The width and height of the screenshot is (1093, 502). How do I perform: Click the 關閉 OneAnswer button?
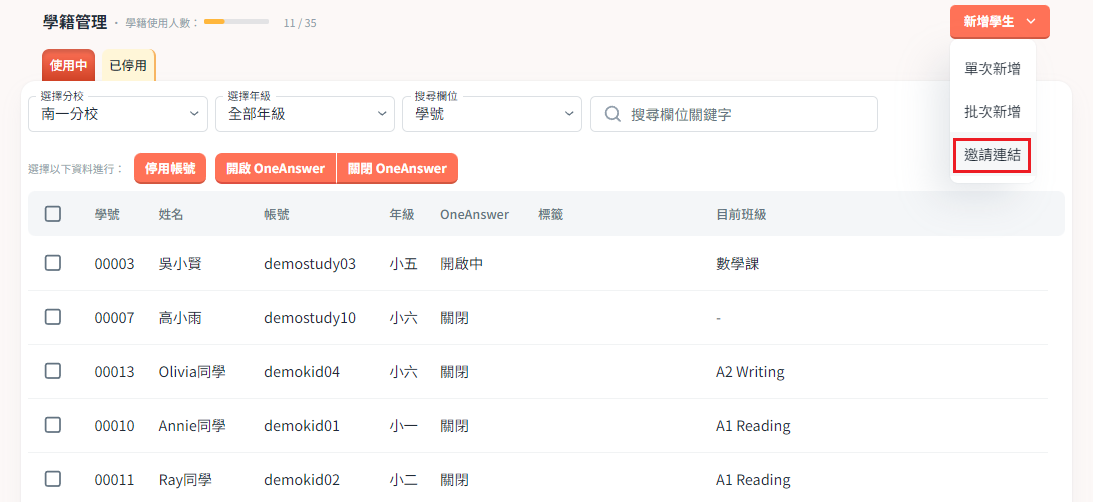397,169
